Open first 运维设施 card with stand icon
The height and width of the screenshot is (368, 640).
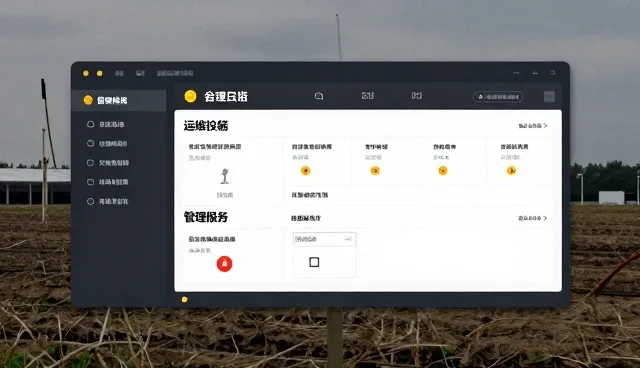point(233,171)
